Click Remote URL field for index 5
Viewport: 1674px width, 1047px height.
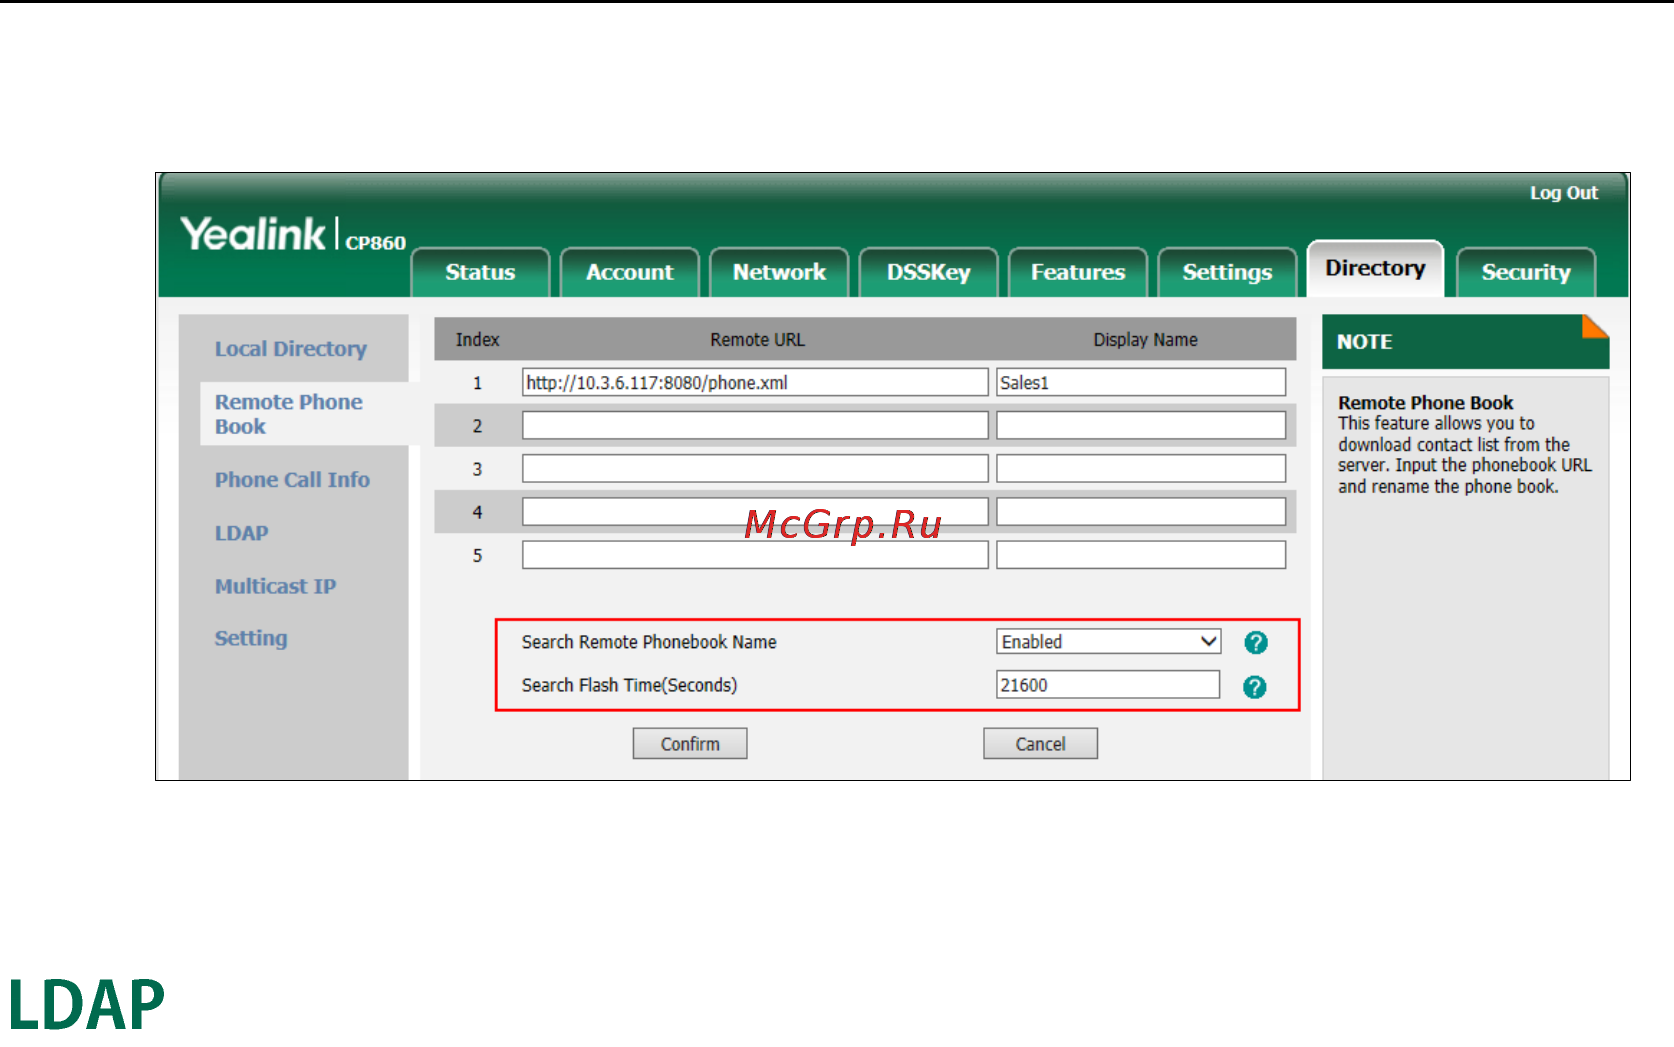pos(755,555)
